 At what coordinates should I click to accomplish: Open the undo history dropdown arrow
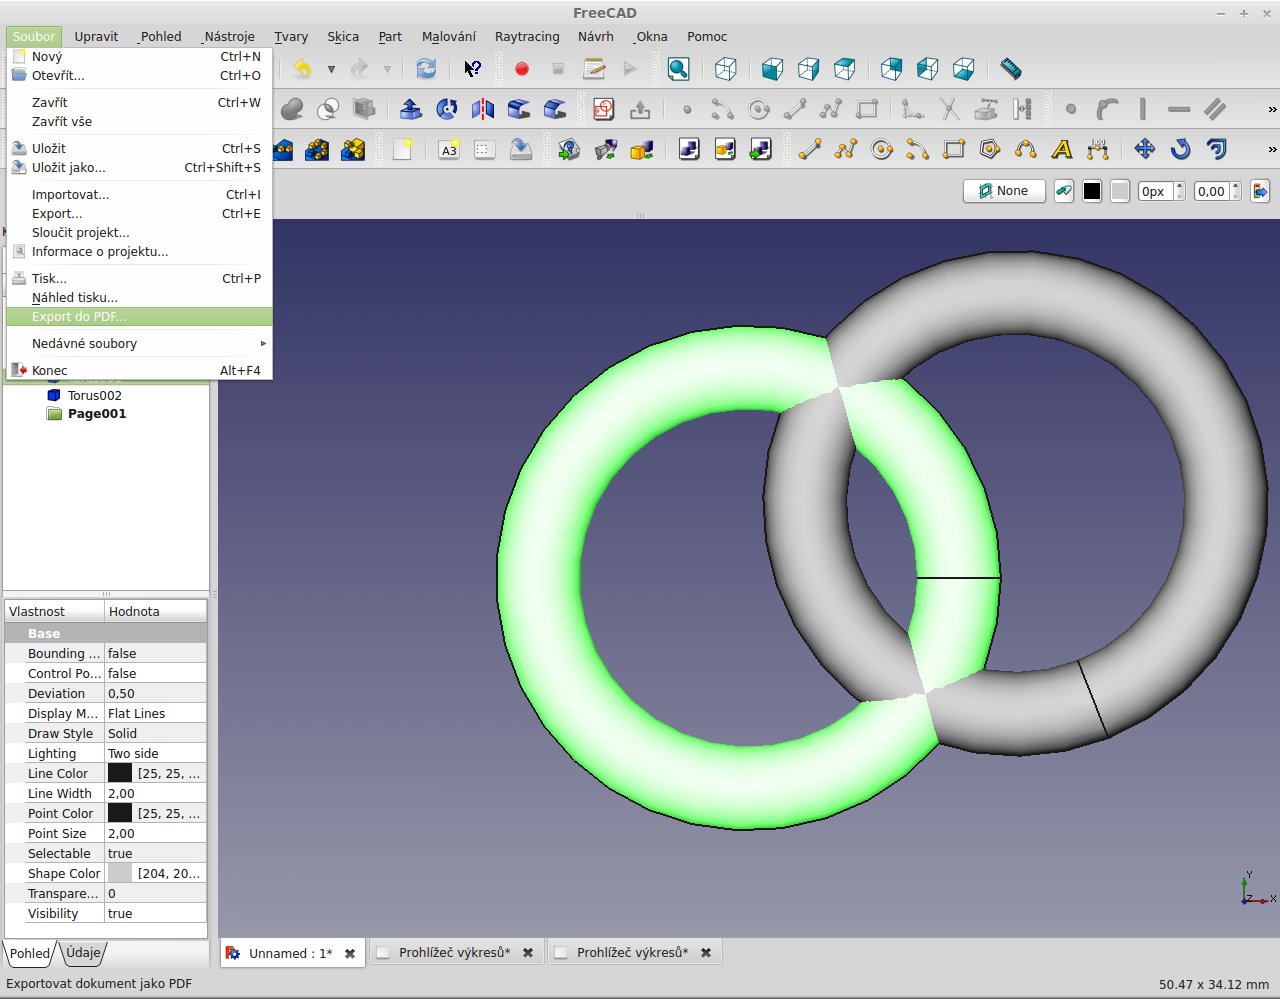pos(331,69)
